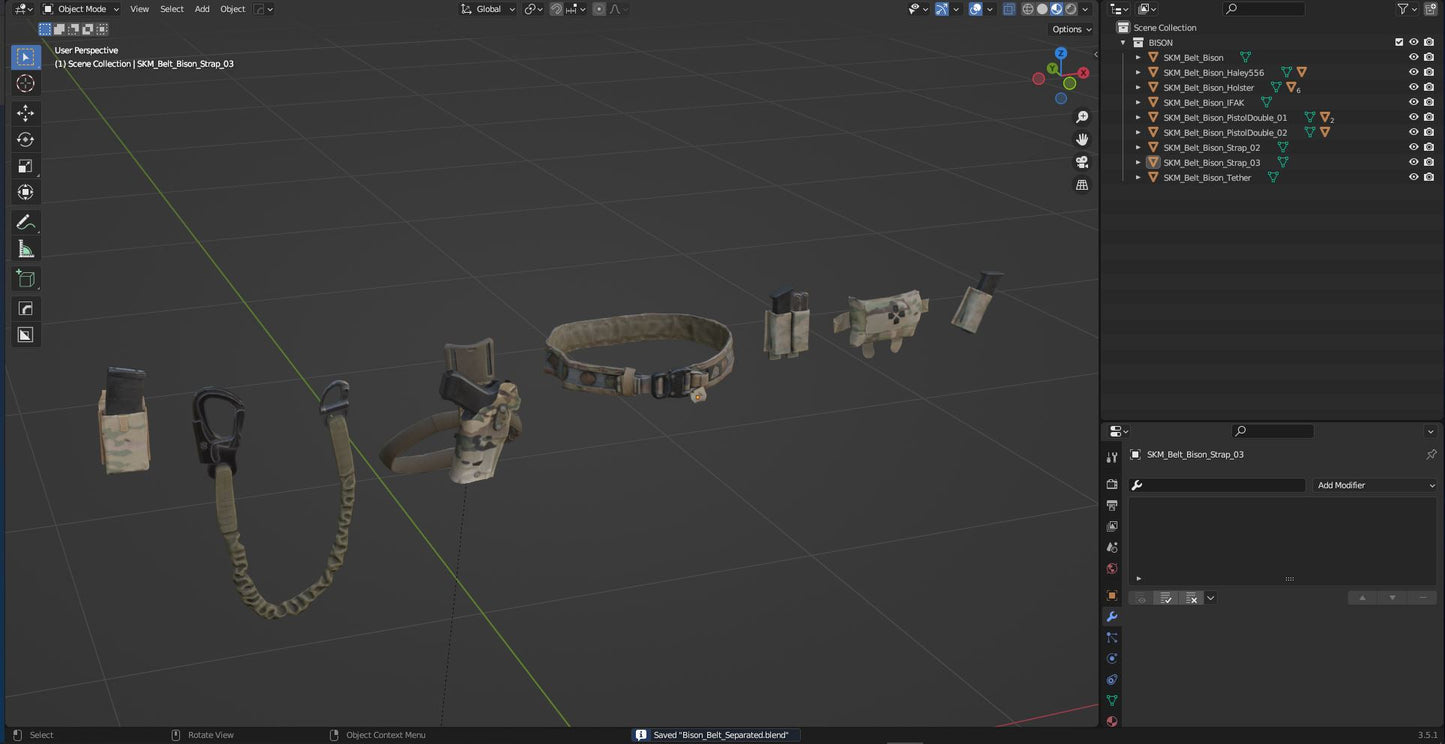1445x744 pixels.
Task: Uncheck the BISON collection checkbox
Action: (x=1398, y=42)
